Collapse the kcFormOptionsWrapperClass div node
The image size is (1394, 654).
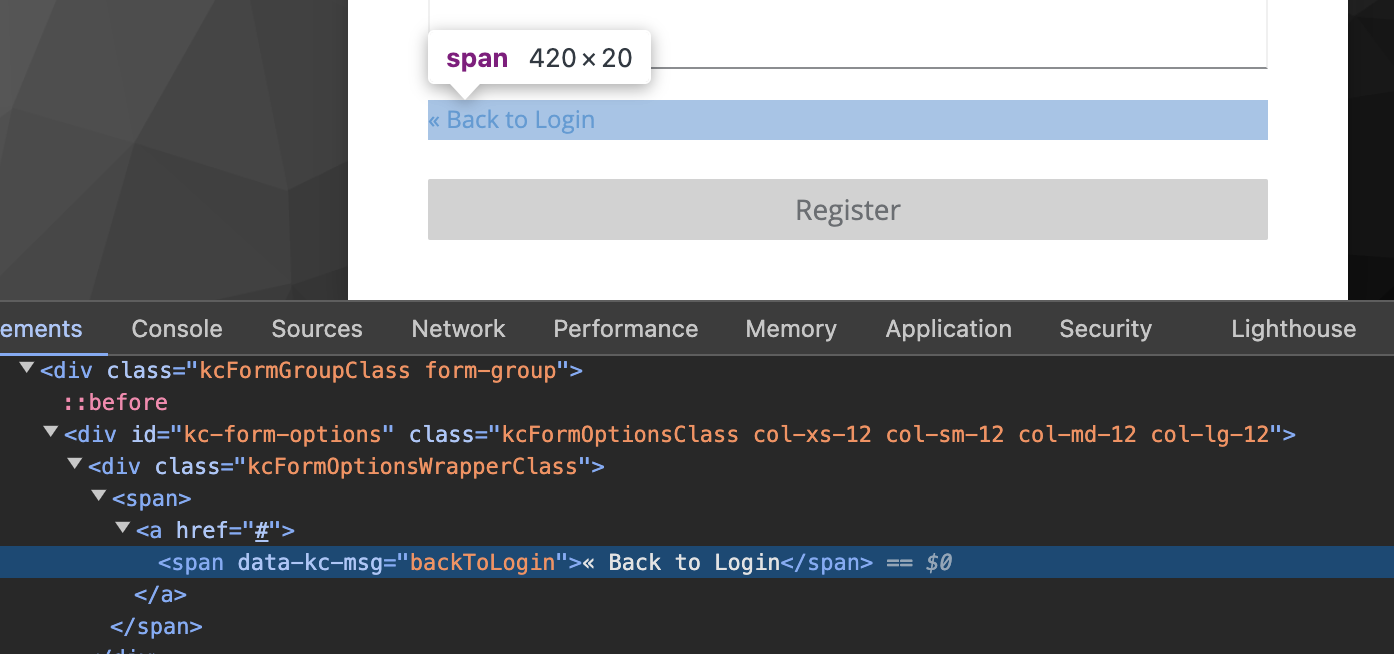pos(75,465)
